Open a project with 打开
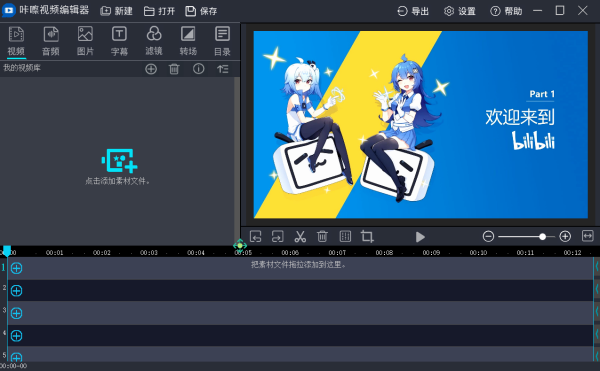The image size is (600, 371). [159, 11]
